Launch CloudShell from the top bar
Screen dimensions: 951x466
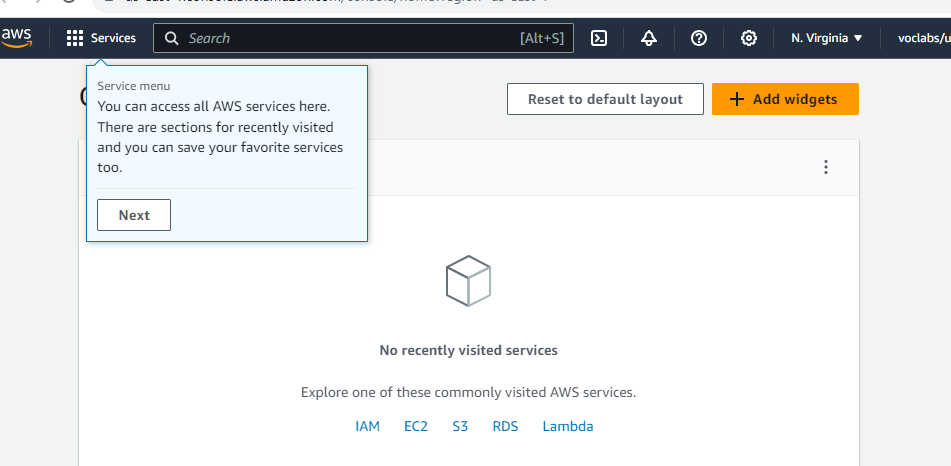tap(599, 38)
